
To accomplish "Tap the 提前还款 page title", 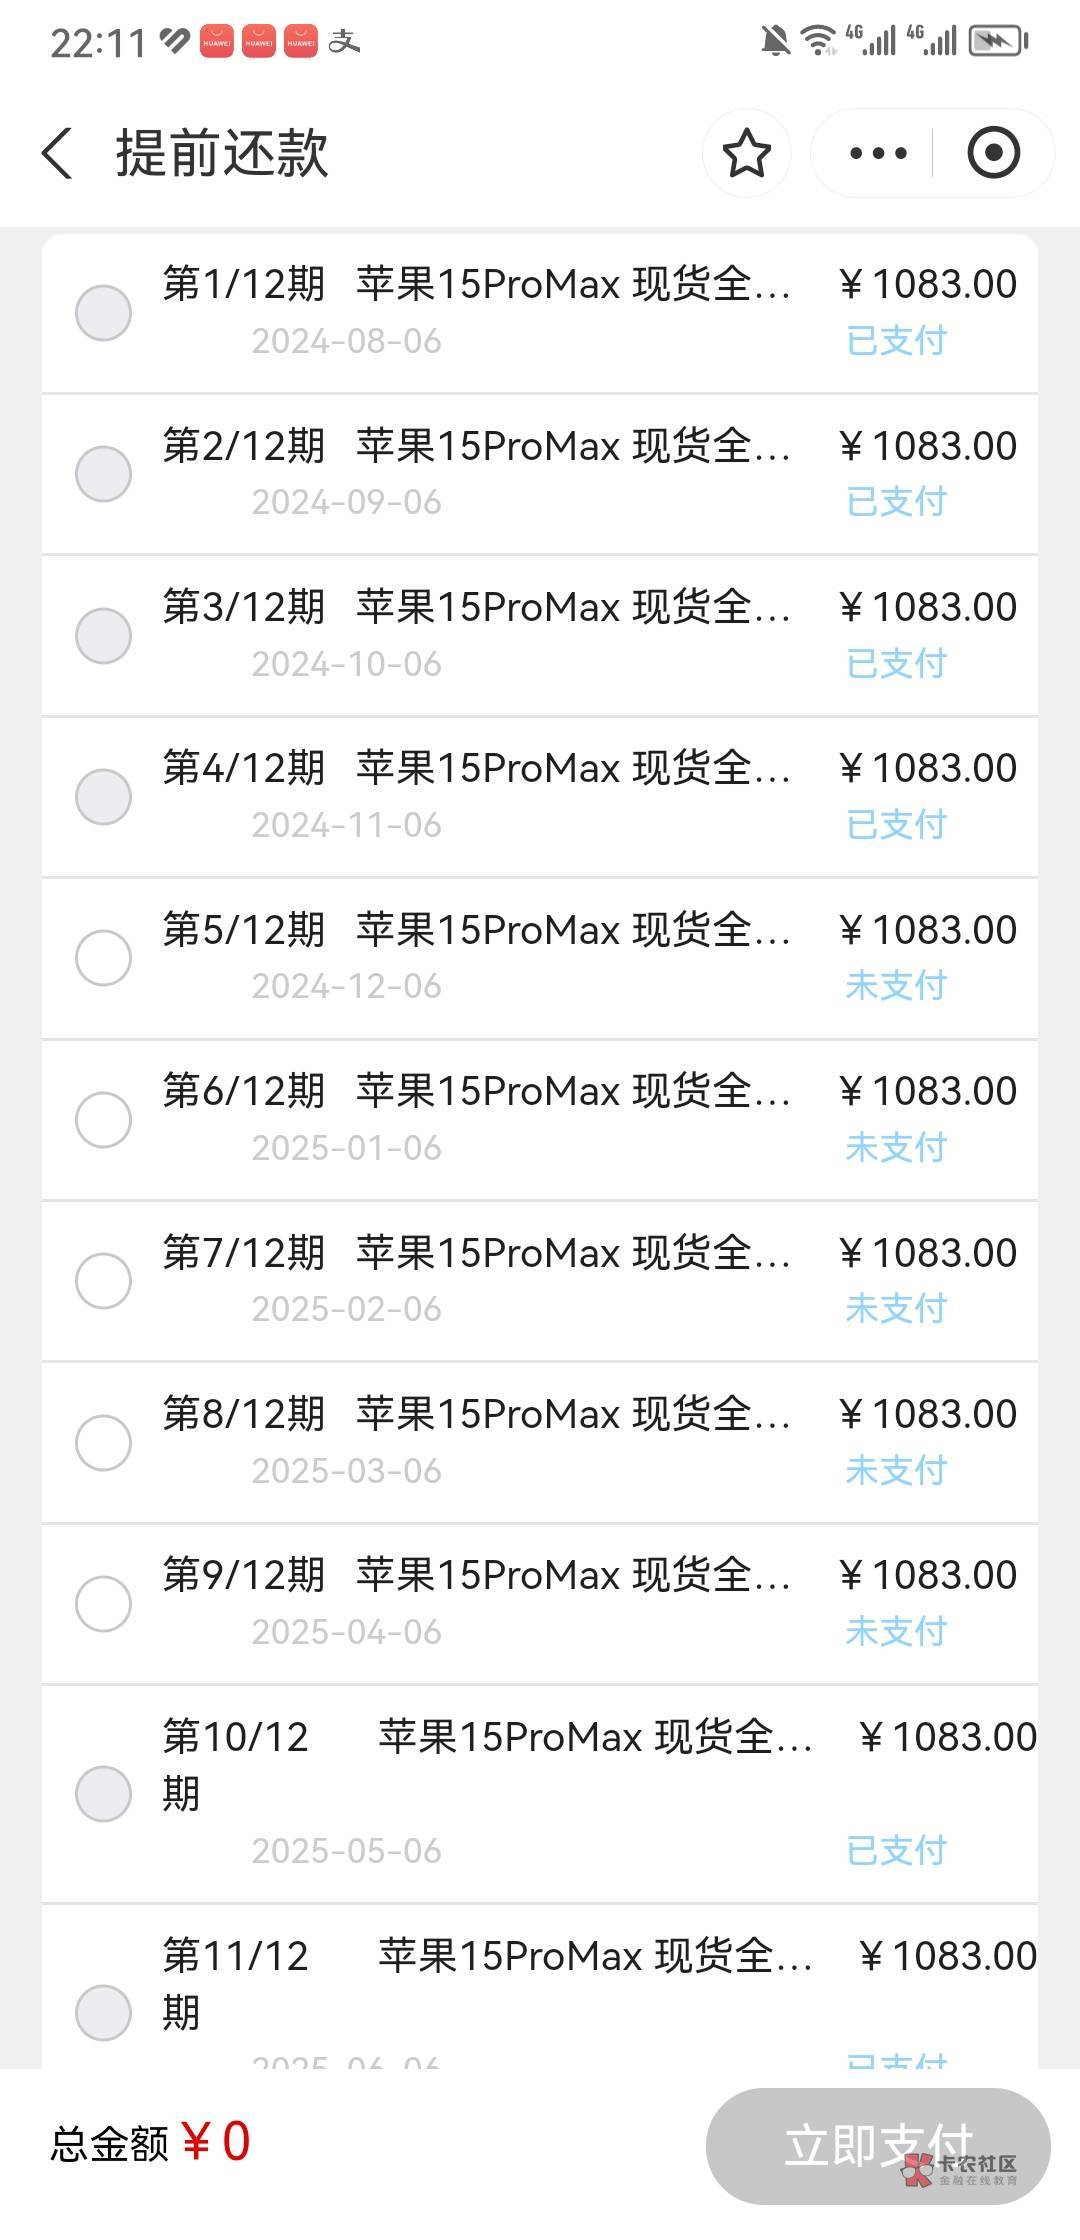I will pyautogui.click(x=222, y=154).
